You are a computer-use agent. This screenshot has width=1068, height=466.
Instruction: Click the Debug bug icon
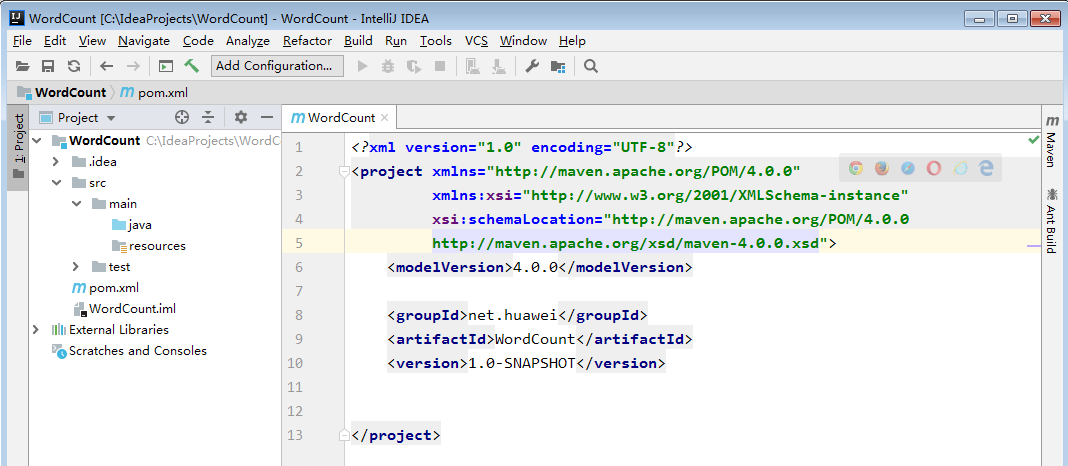coord(388,66)
